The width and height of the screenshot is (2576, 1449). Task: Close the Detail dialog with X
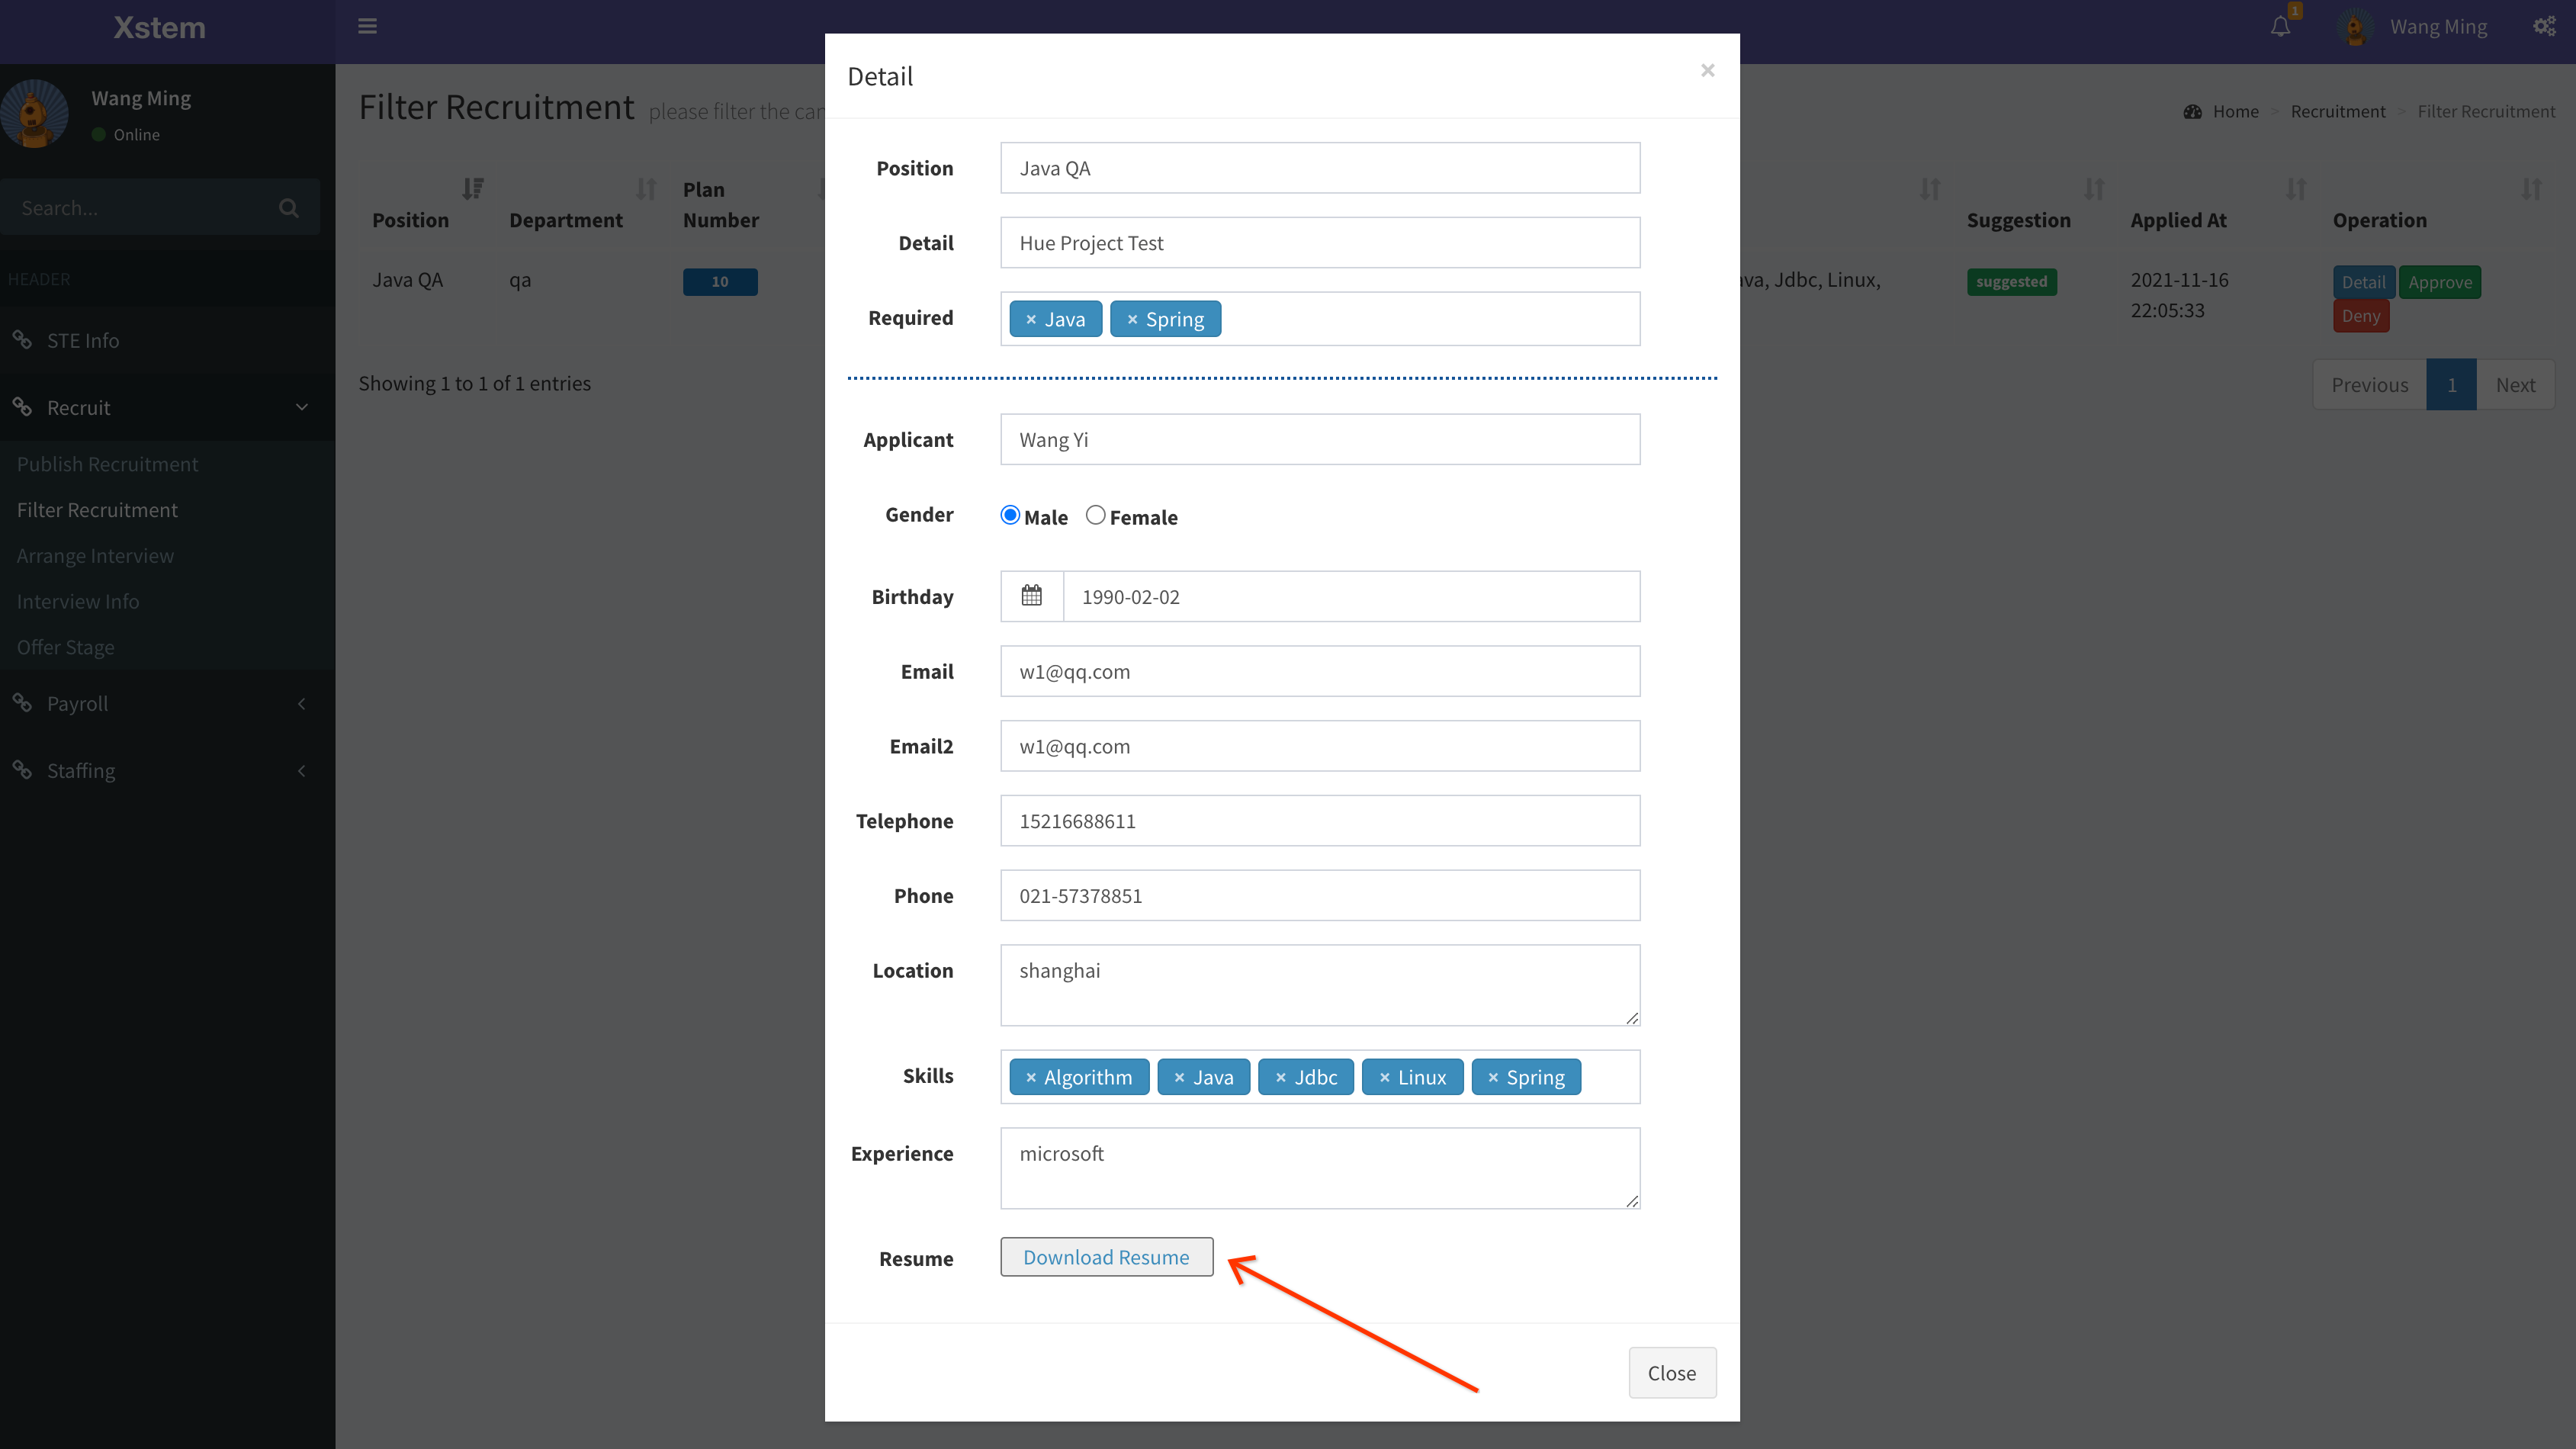pos(1708,70)
